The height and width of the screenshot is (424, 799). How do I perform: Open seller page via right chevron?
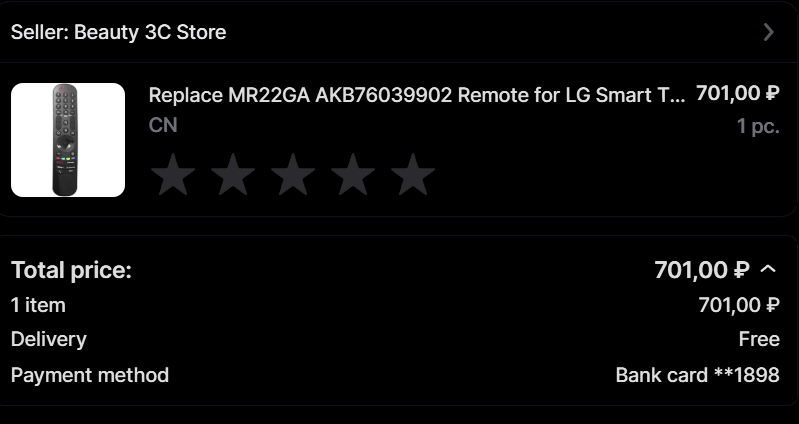coord(768,32)
